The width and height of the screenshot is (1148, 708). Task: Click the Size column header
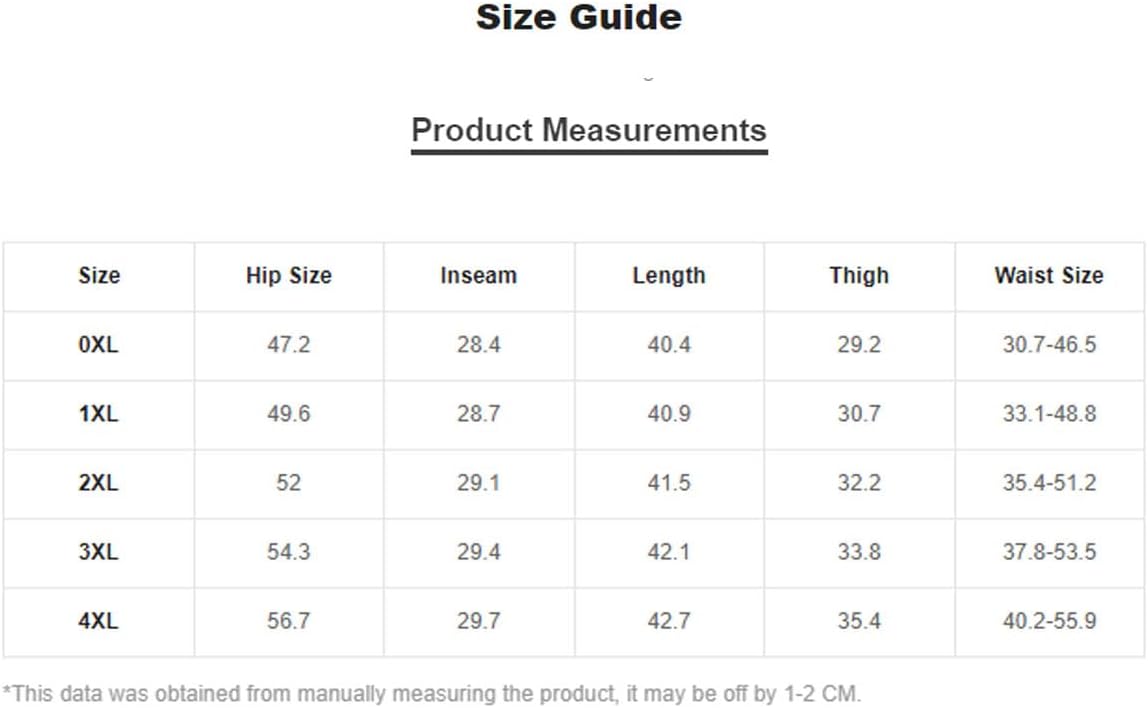tap(99, 275)
